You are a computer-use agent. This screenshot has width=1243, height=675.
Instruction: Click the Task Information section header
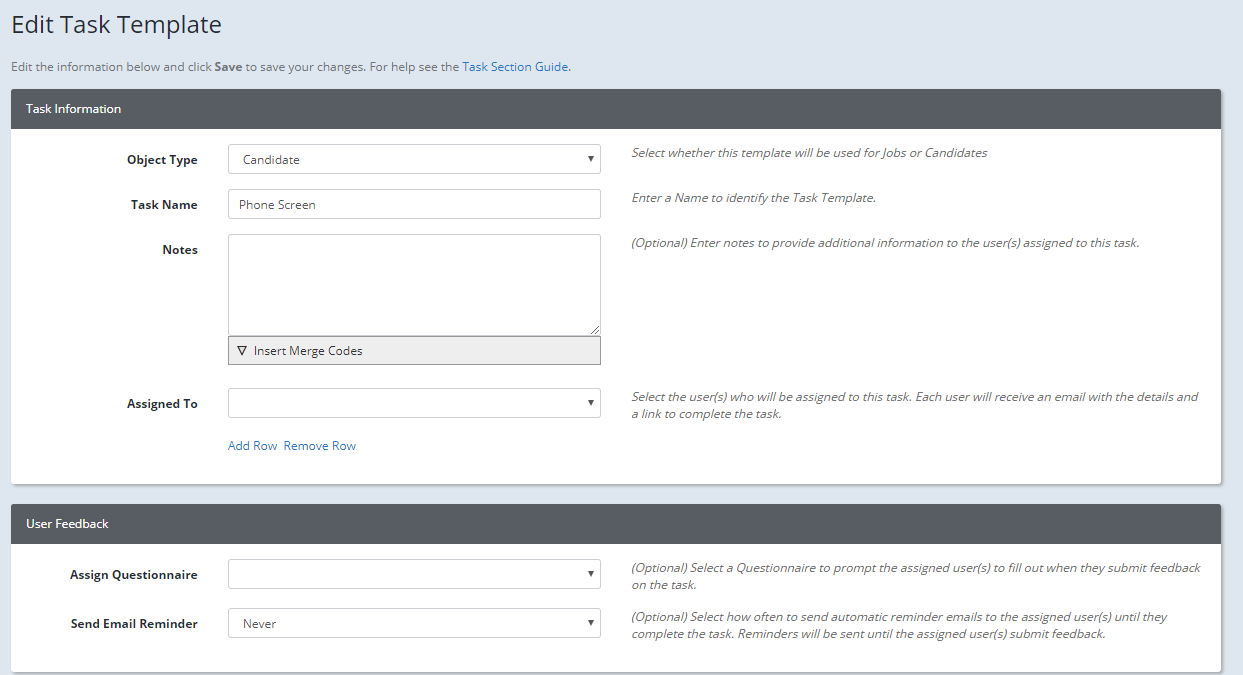click(x=73, y=108)
